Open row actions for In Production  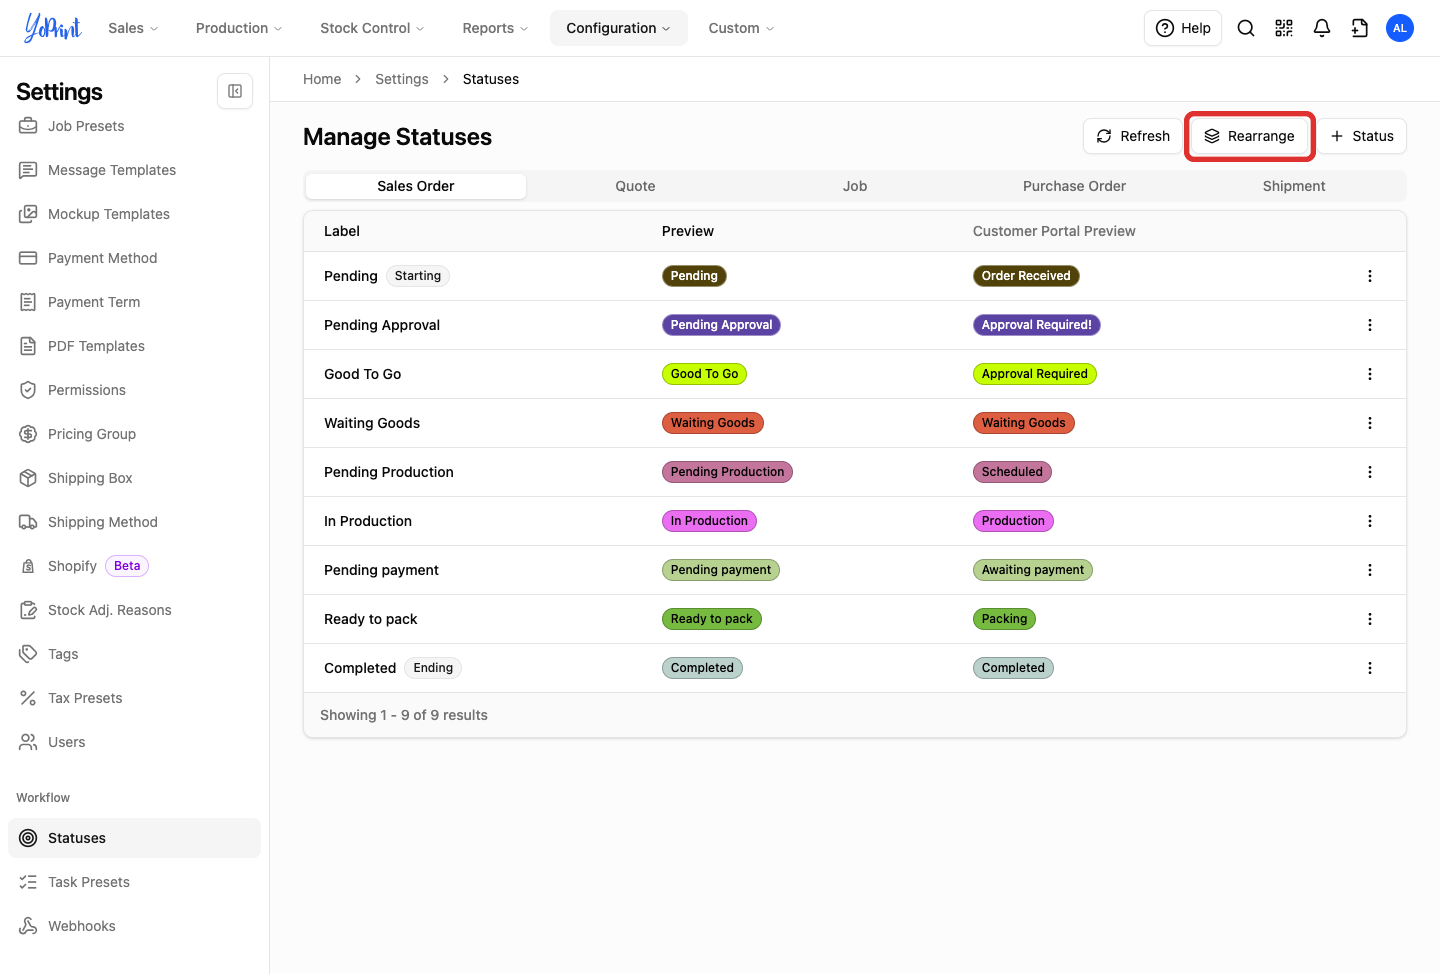pos(1370,521)
